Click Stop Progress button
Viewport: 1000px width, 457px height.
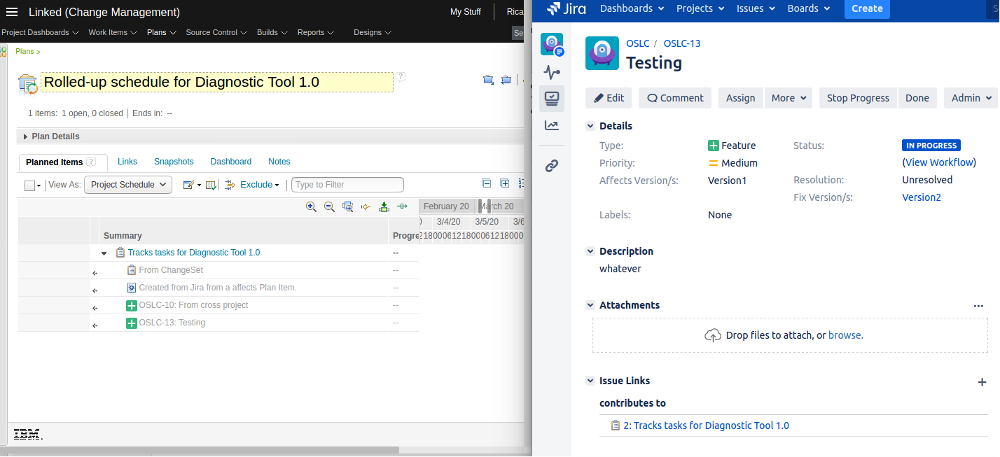858,98
